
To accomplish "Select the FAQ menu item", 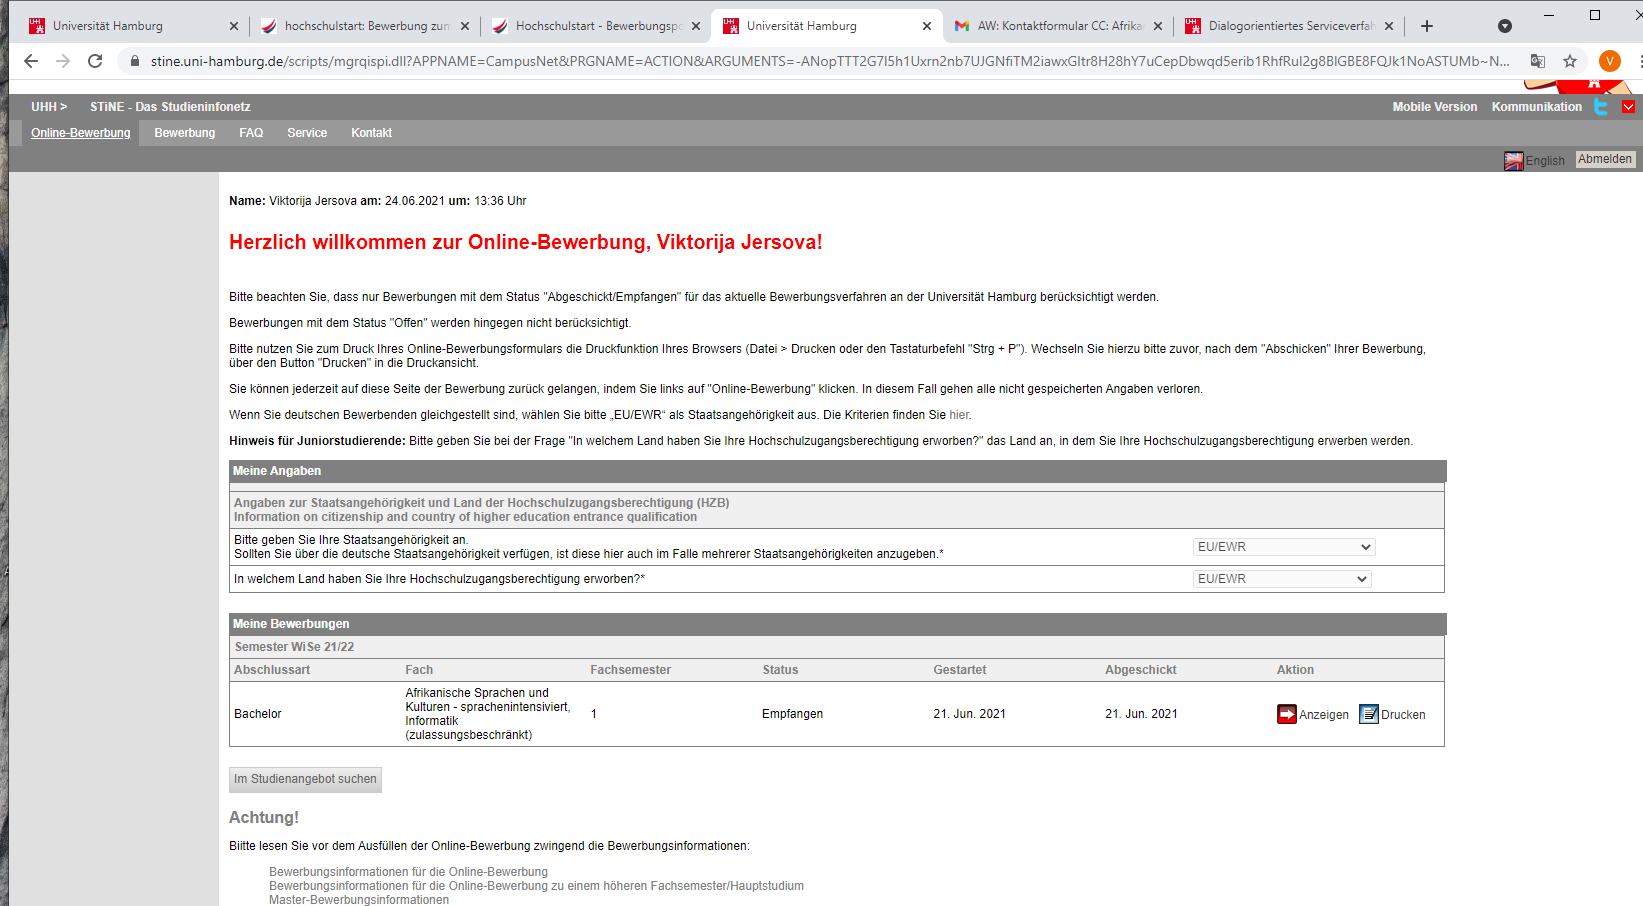I will (251, 133).
